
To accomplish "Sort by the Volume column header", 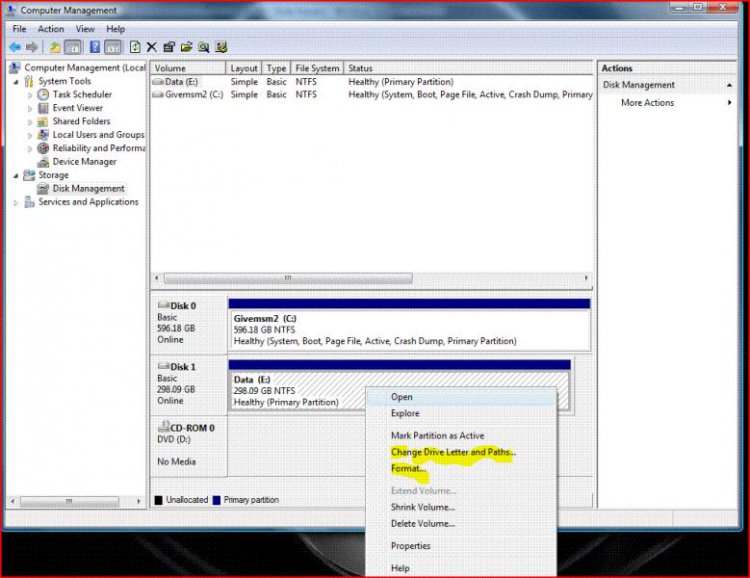I will pyautogui.click(x=188, y=68).
